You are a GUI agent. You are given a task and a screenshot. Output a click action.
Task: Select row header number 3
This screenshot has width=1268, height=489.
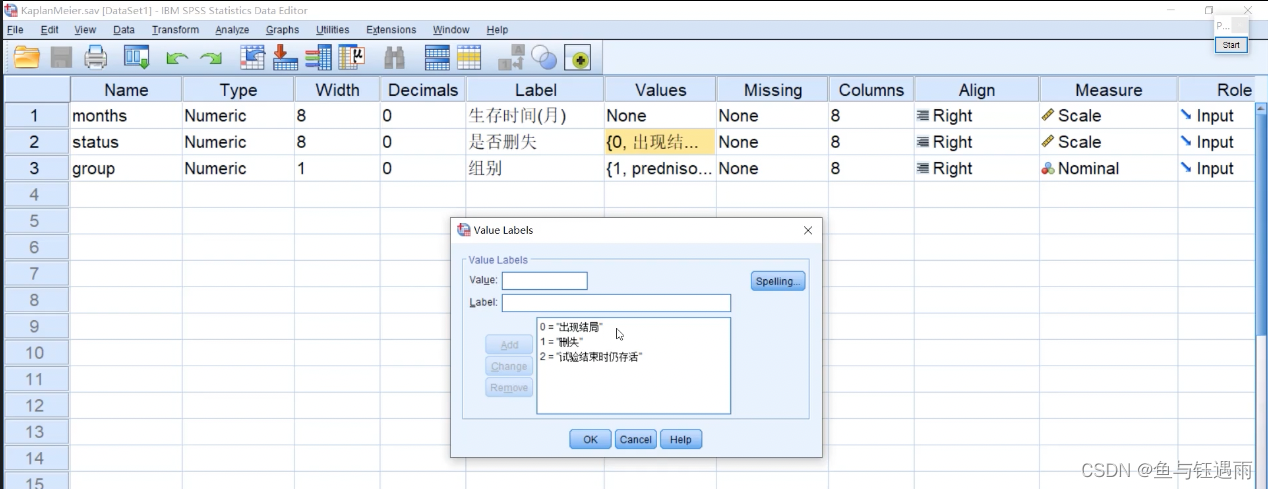point(35,169)
